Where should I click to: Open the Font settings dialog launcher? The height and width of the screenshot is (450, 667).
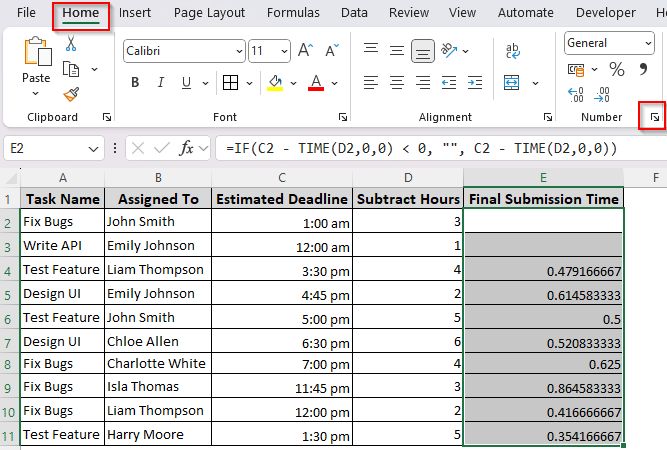(342, 117)
